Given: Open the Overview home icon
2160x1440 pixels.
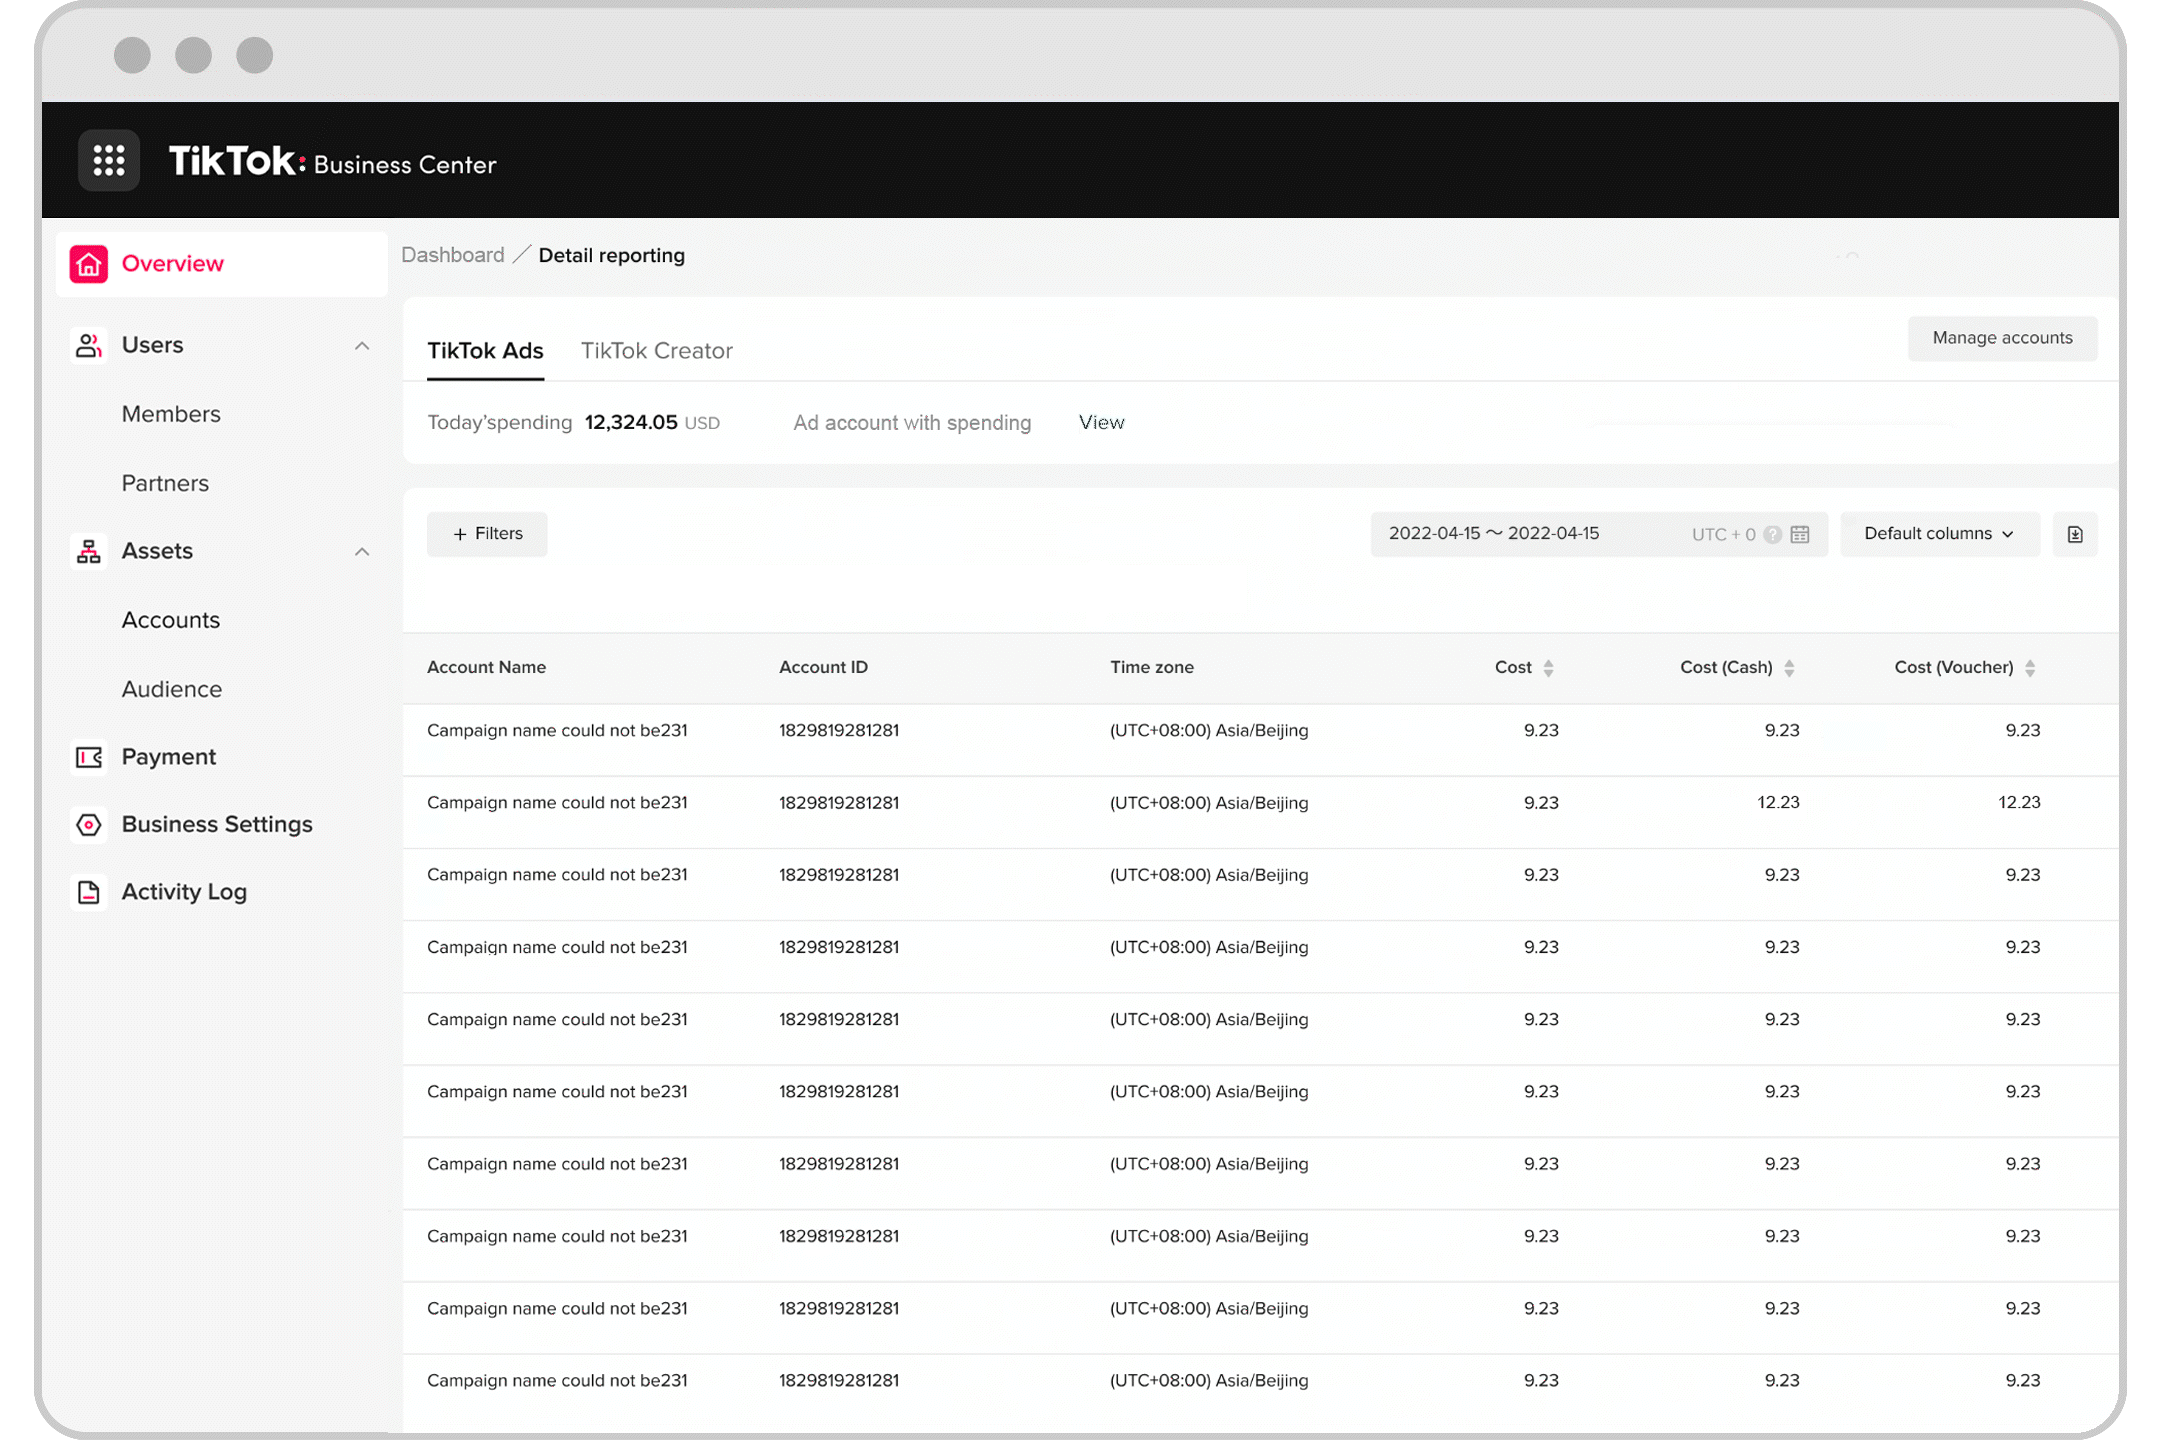Looking at the screenshot, I should coord(88,263).
